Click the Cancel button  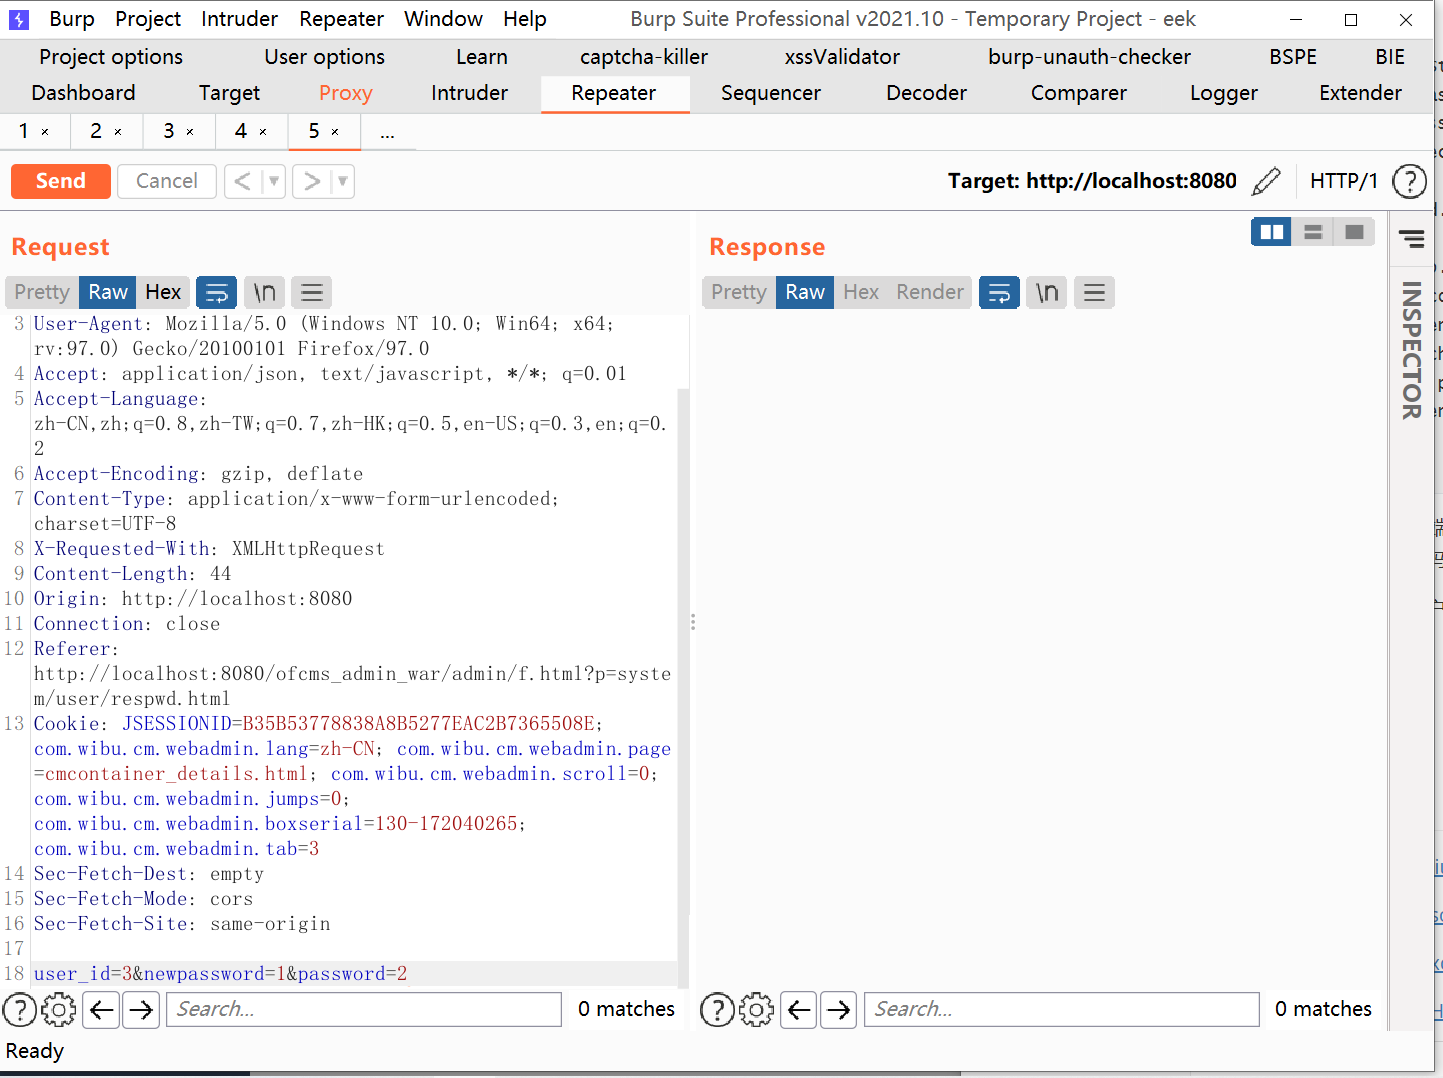coord(167,181)
